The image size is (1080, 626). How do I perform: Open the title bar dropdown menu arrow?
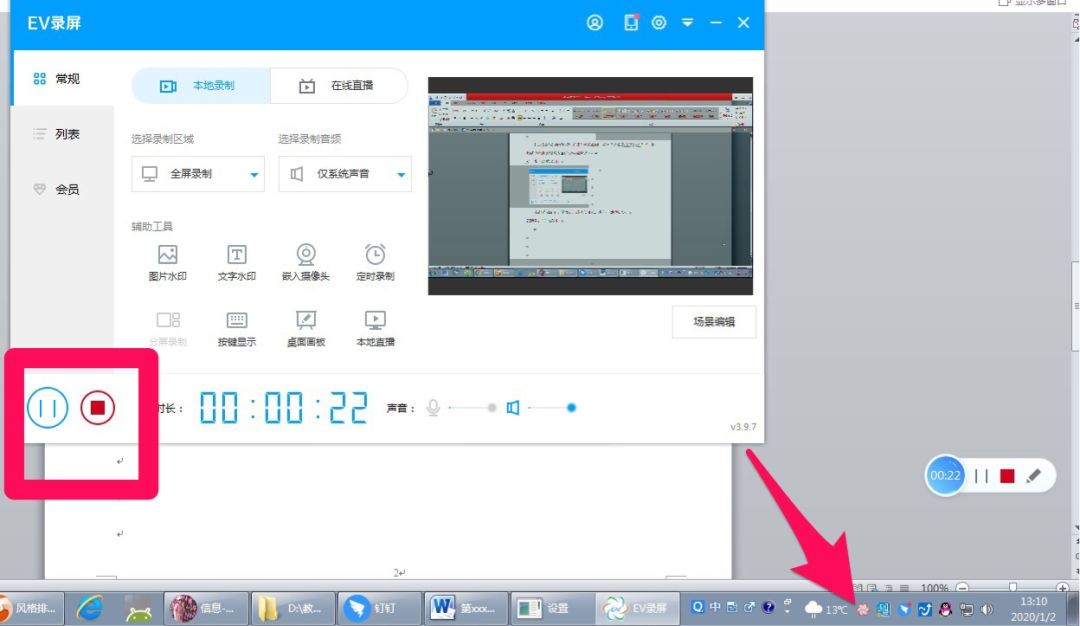click(687, 23)
